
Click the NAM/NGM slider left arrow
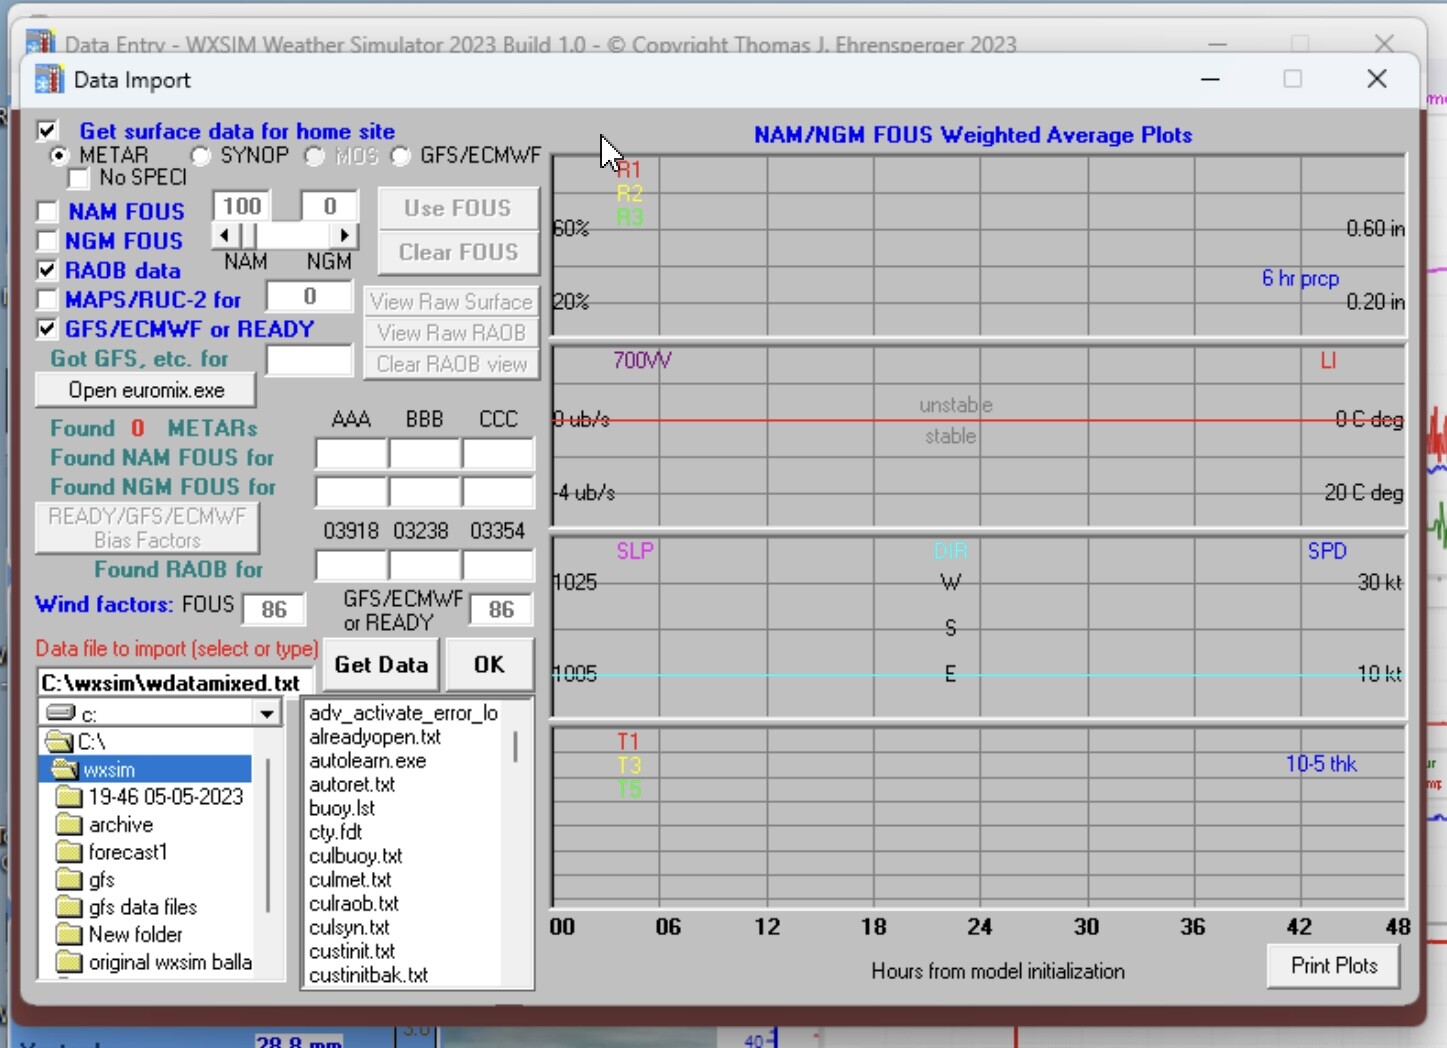tap(224, 236)
